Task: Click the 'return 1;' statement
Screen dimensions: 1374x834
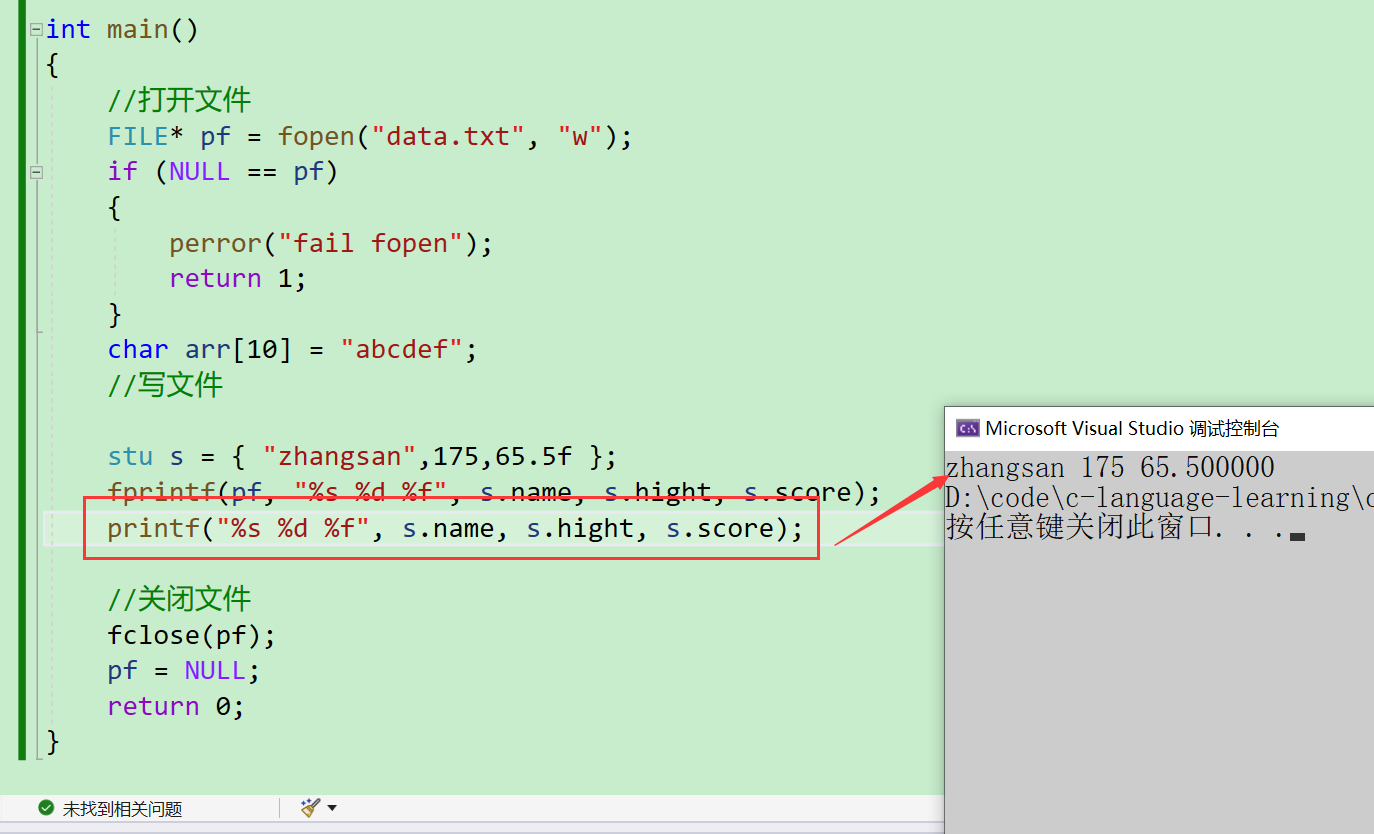Action: click(x=237, y=278)
